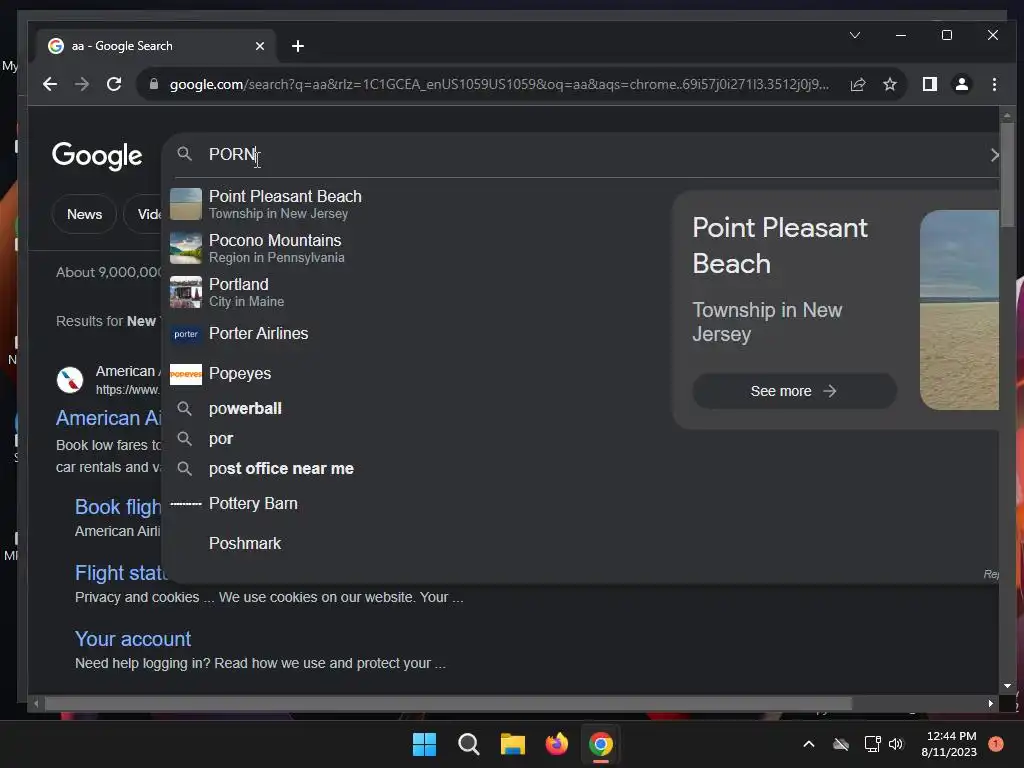Open the beach photo in the info card

(959, 310)
